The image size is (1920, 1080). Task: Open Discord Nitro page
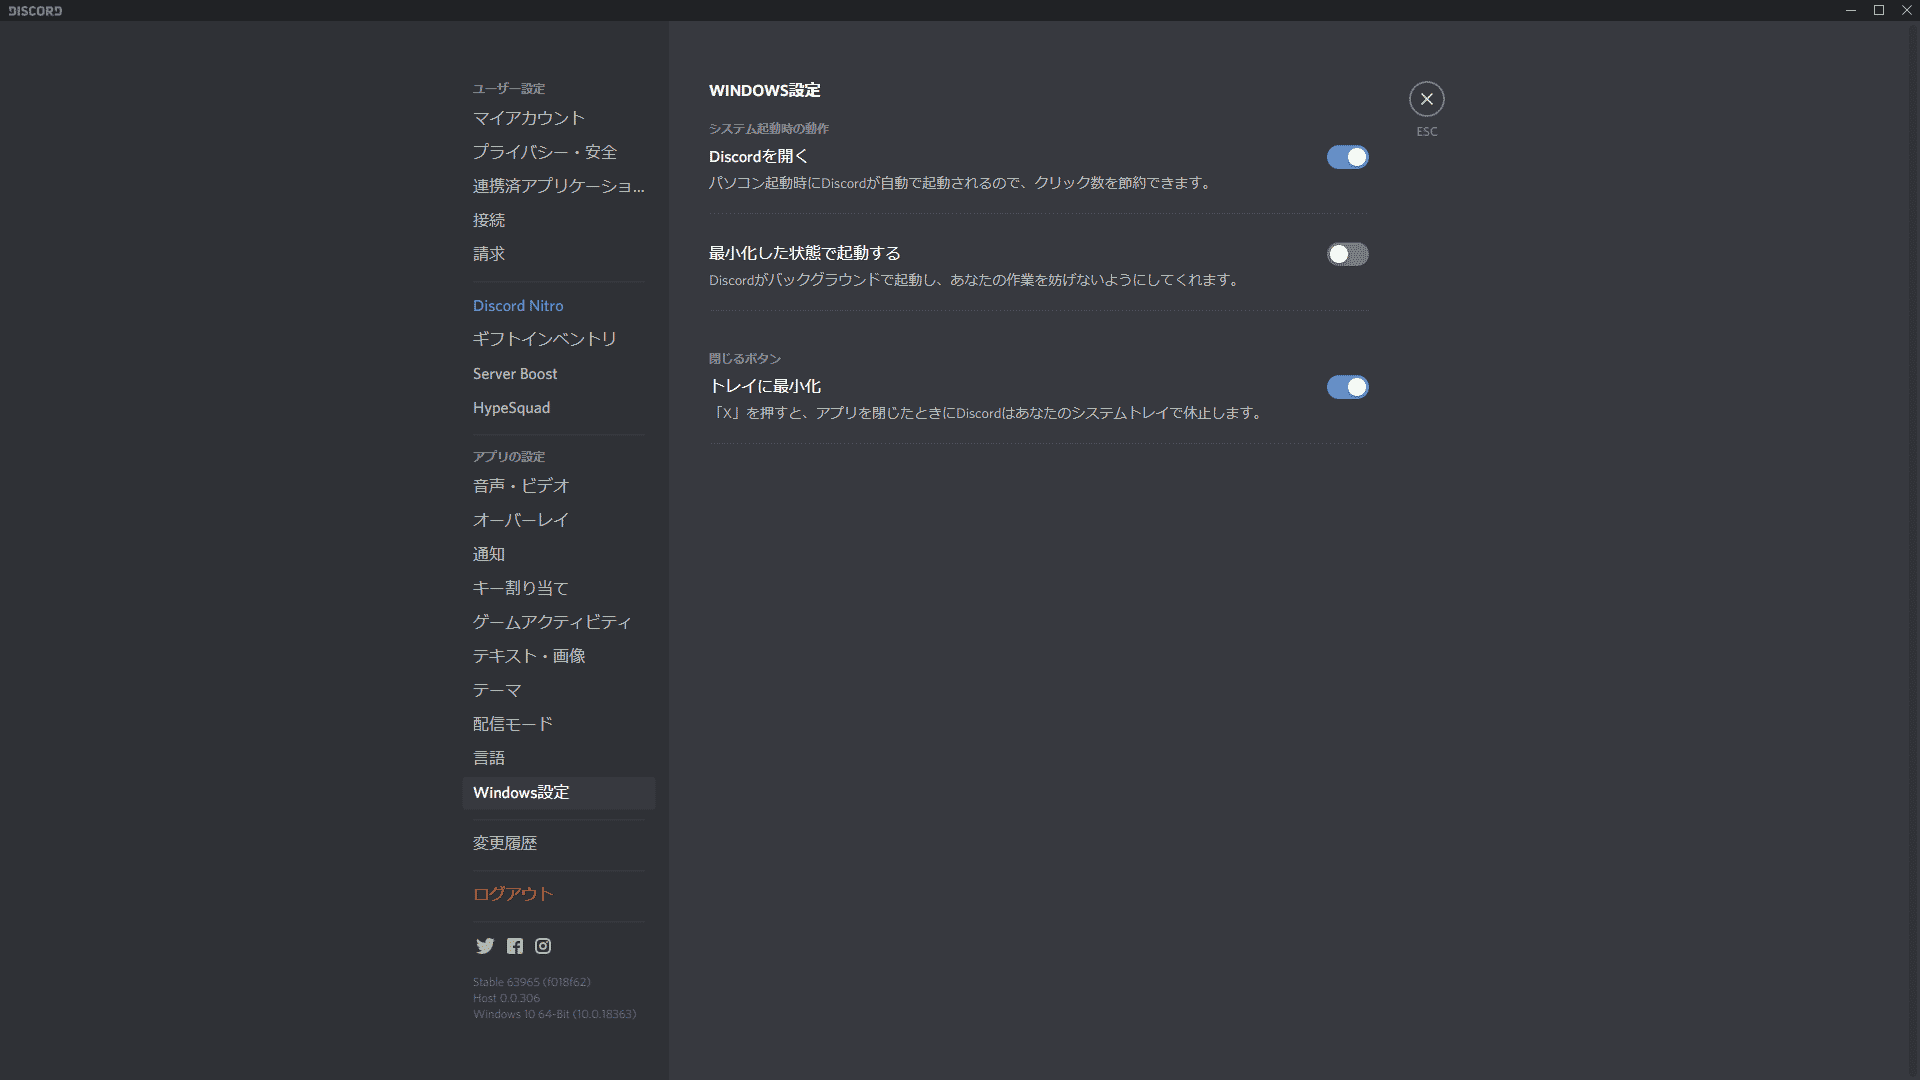[x=559, y=306]
